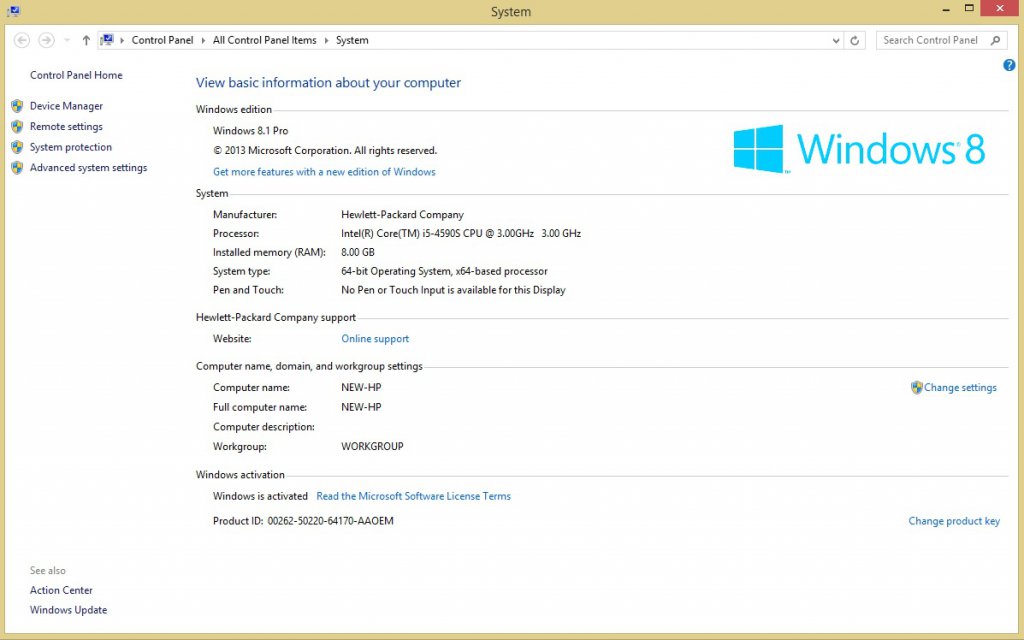The width and height of the screenshot is (1024, 640).
Task: Get more features with new Windows edition
Action: [x=324, y=172]
